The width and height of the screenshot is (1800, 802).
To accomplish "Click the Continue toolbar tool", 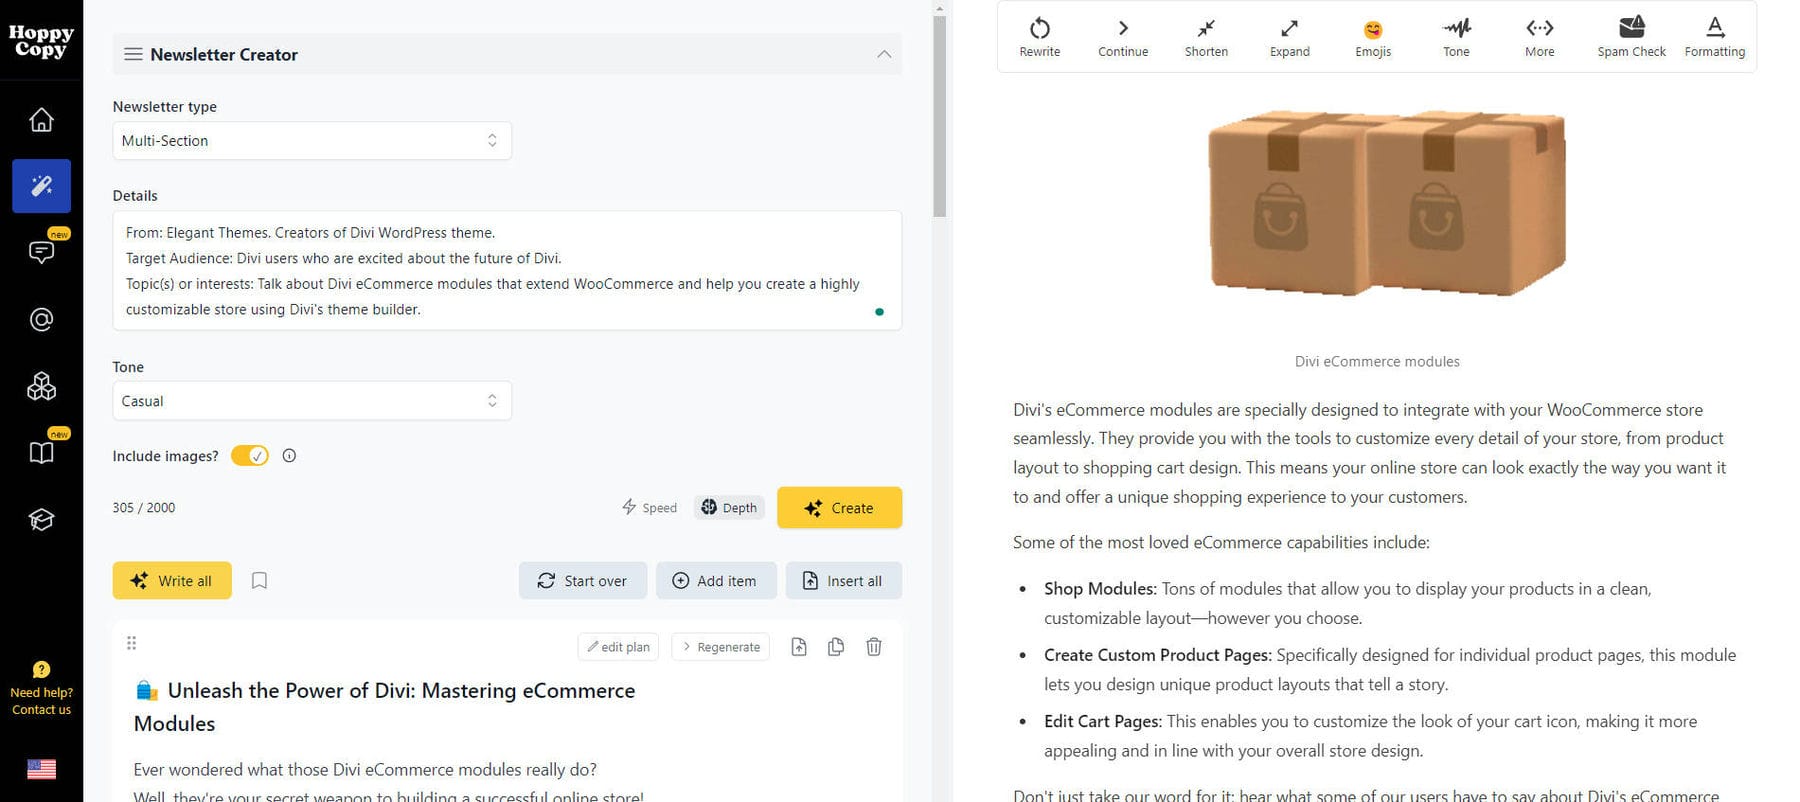I will pos(1123,37).
